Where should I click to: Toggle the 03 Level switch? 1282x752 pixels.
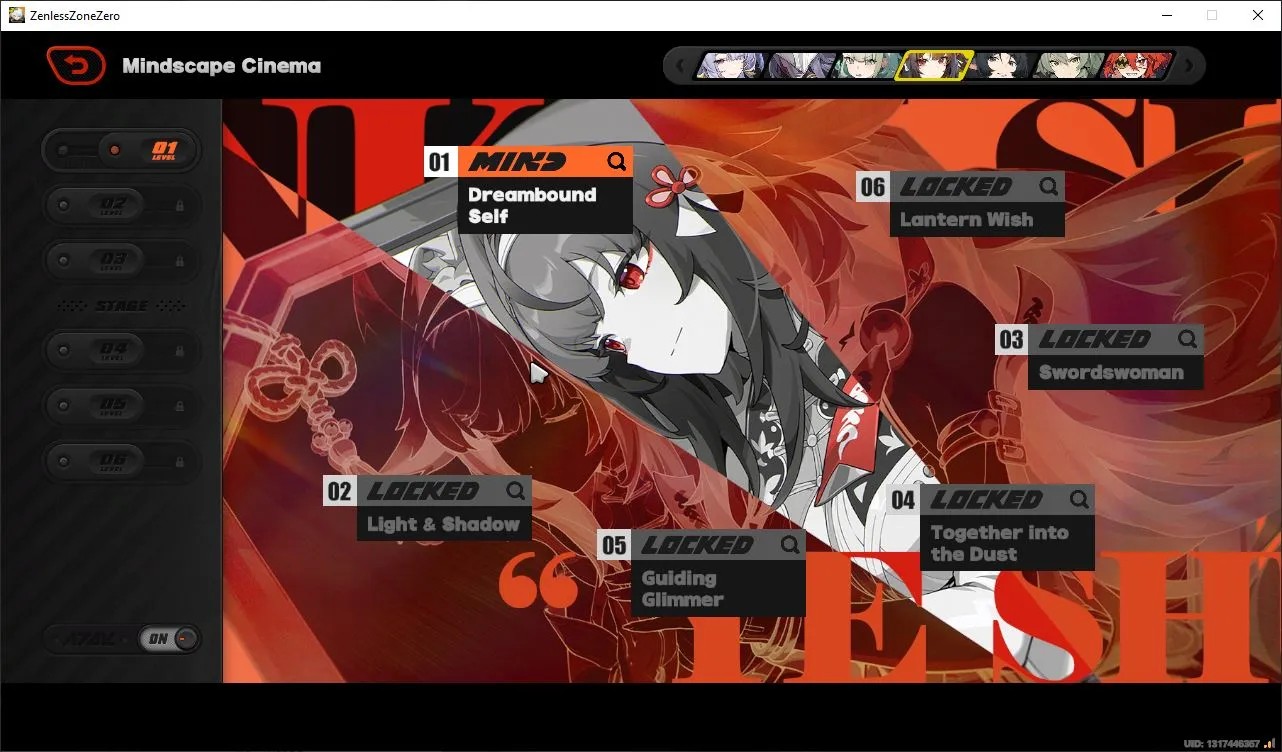[x=121, y=260]
